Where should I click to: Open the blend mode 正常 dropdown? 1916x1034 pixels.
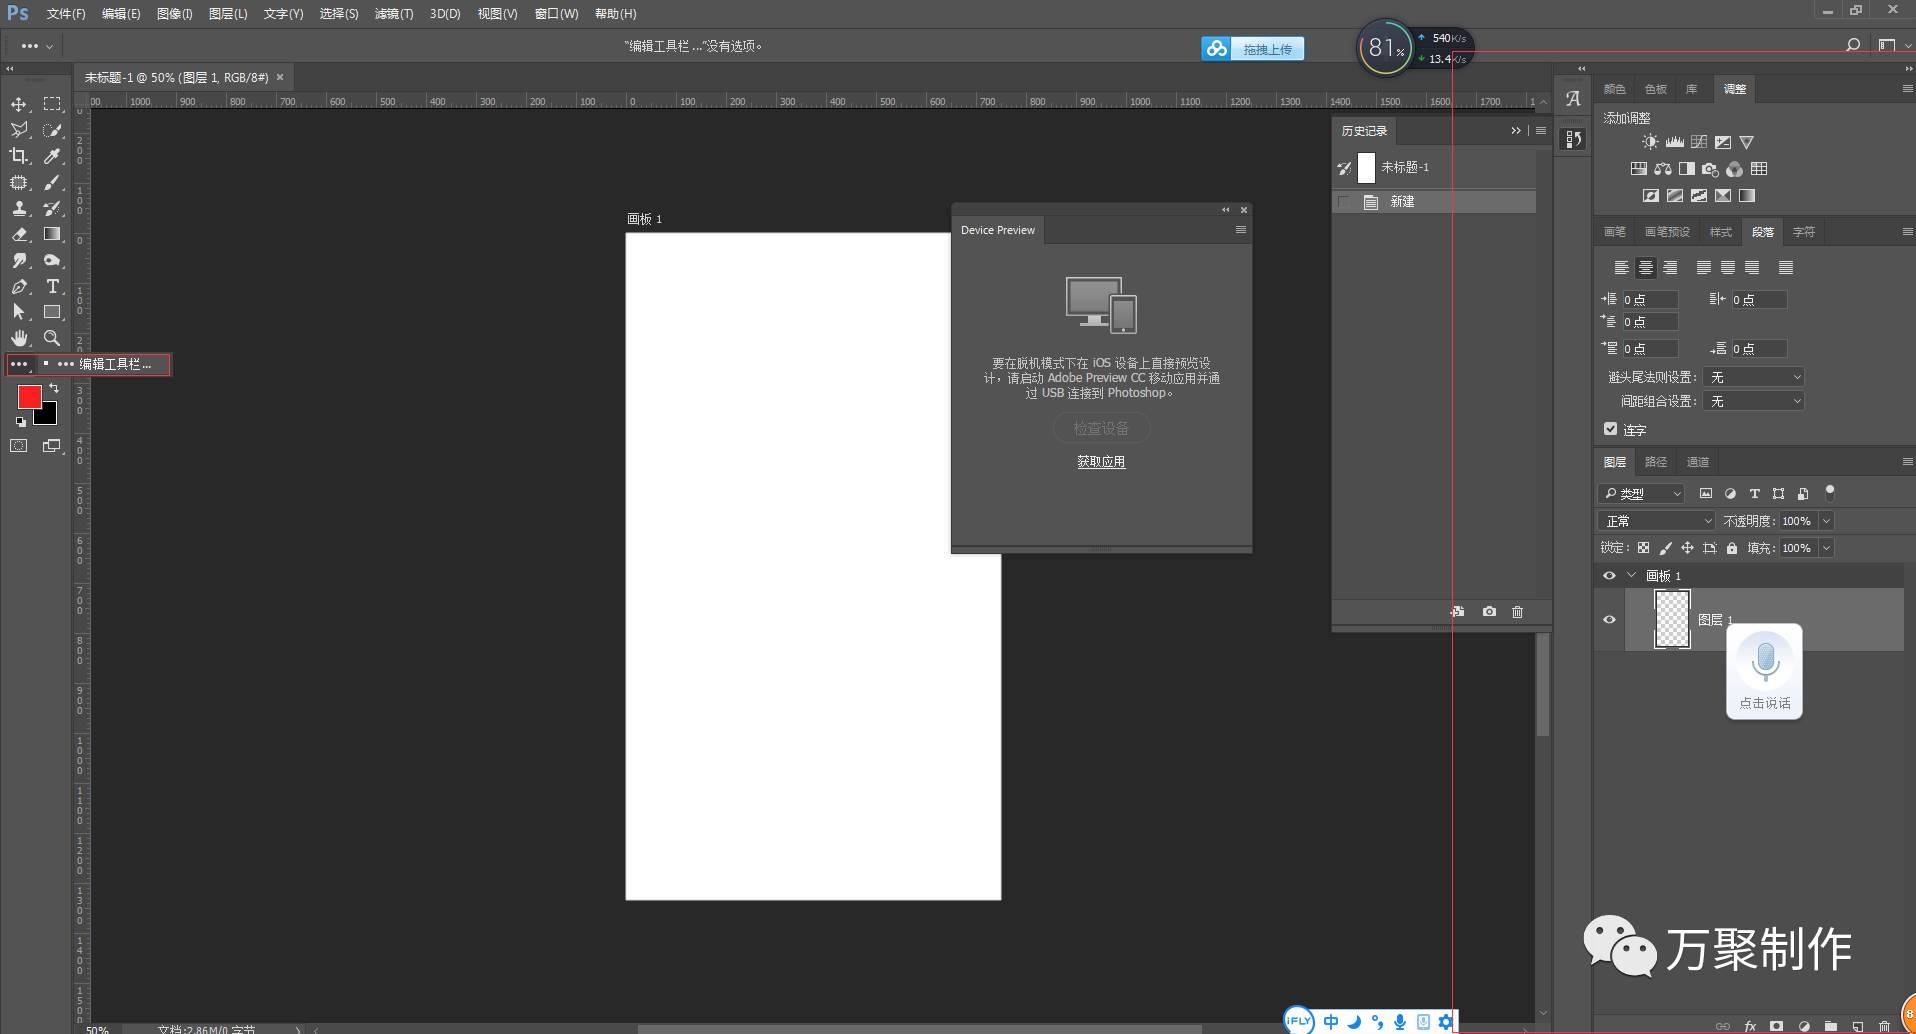point(1657,521)
